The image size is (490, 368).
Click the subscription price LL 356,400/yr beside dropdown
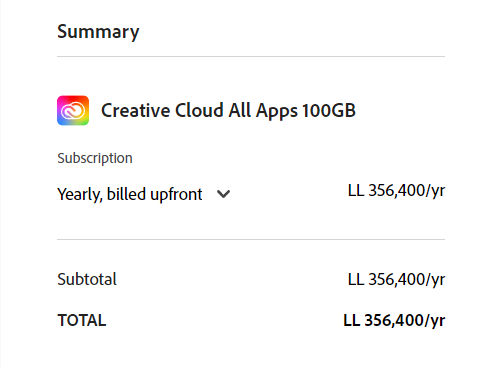396,191
